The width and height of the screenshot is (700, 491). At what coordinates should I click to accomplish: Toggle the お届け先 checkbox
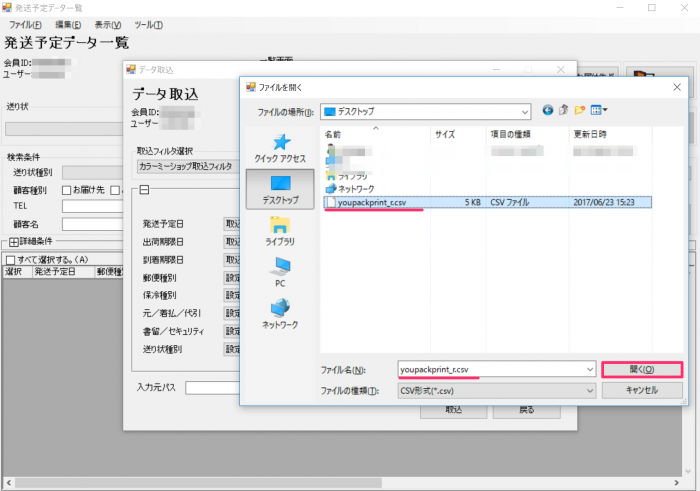[67, 190]
